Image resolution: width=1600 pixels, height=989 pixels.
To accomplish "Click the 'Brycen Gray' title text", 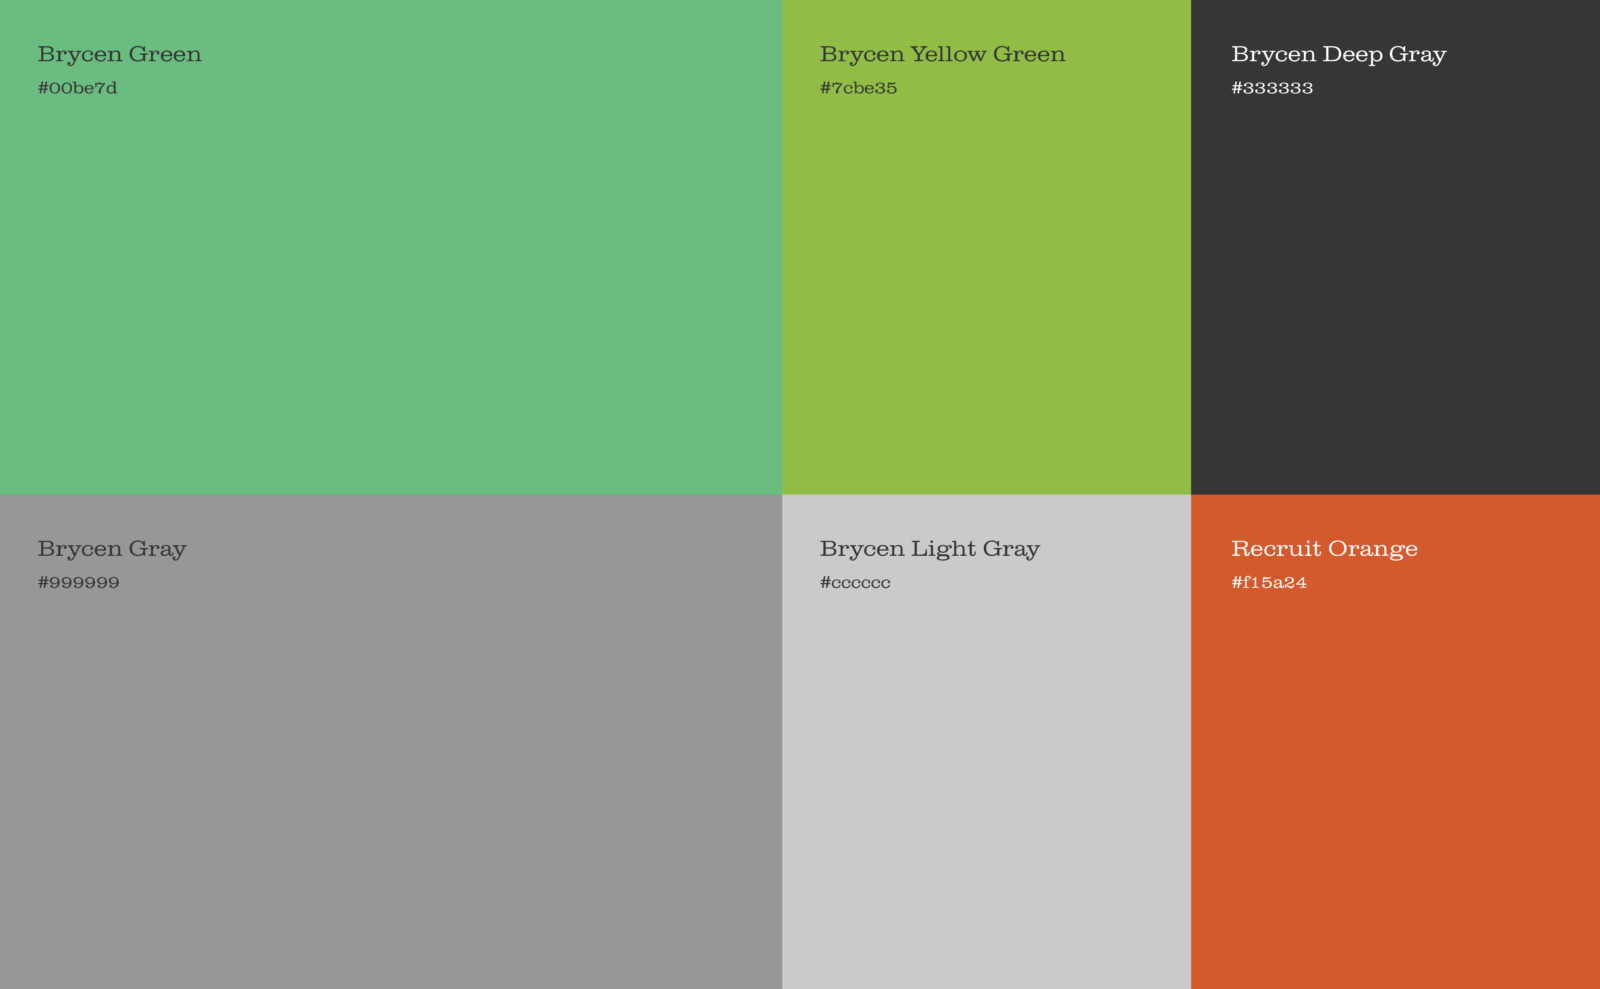I will coord(112,549).
